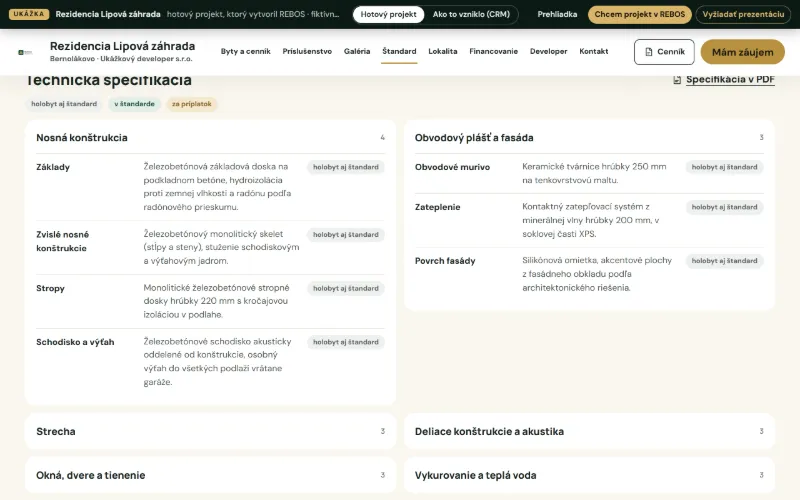Click the Základy row label

[x=53, y=167]
